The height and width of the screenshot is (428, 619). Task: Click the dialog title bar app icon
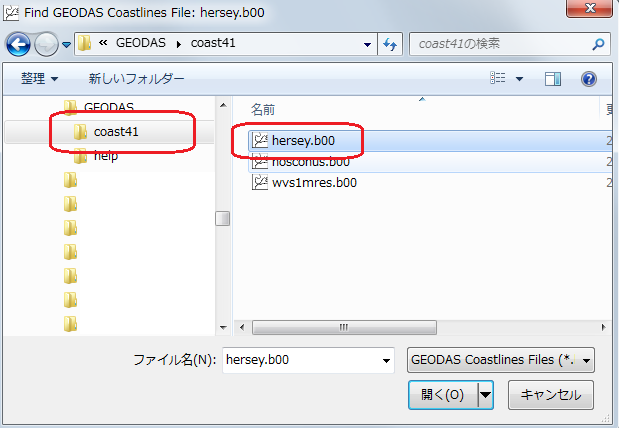(x=11, y=13)
